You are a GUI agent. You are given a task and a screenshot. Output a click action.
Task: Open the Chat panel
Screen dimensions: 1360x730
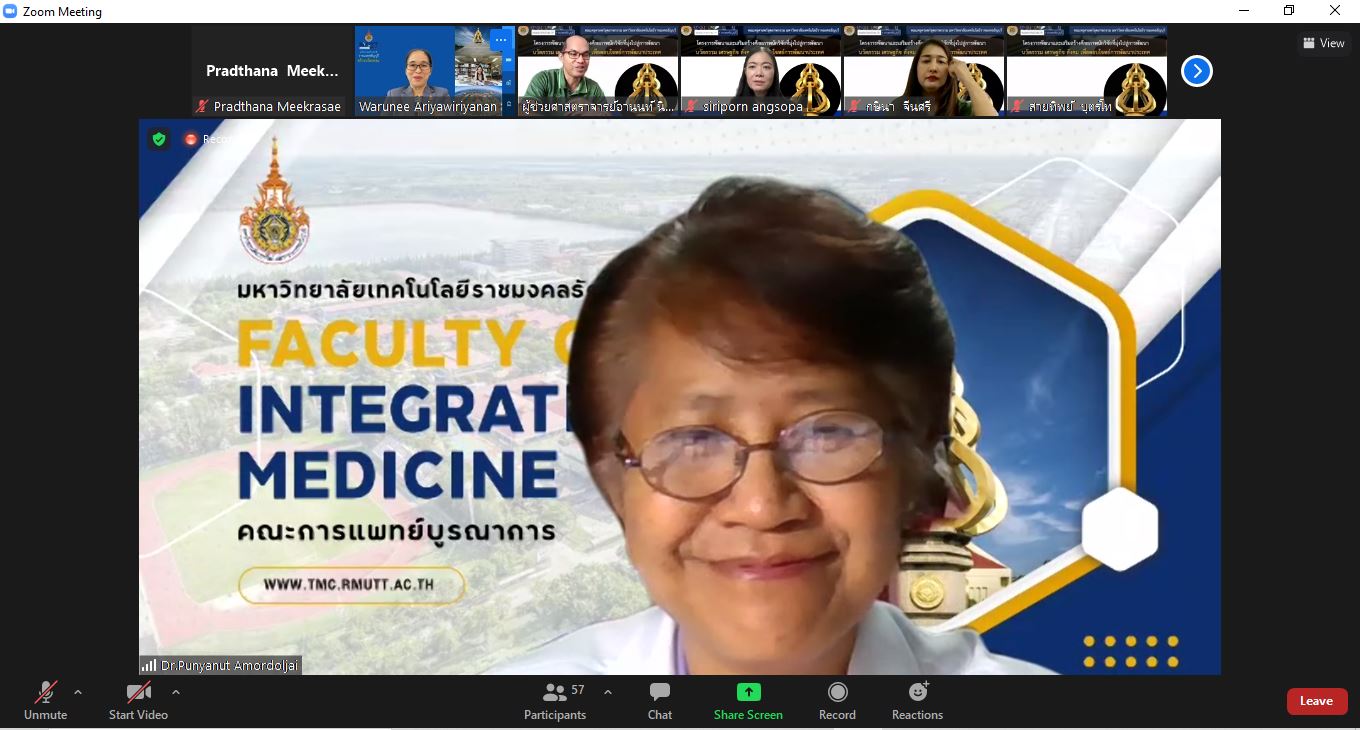click(x=660, y=700)
